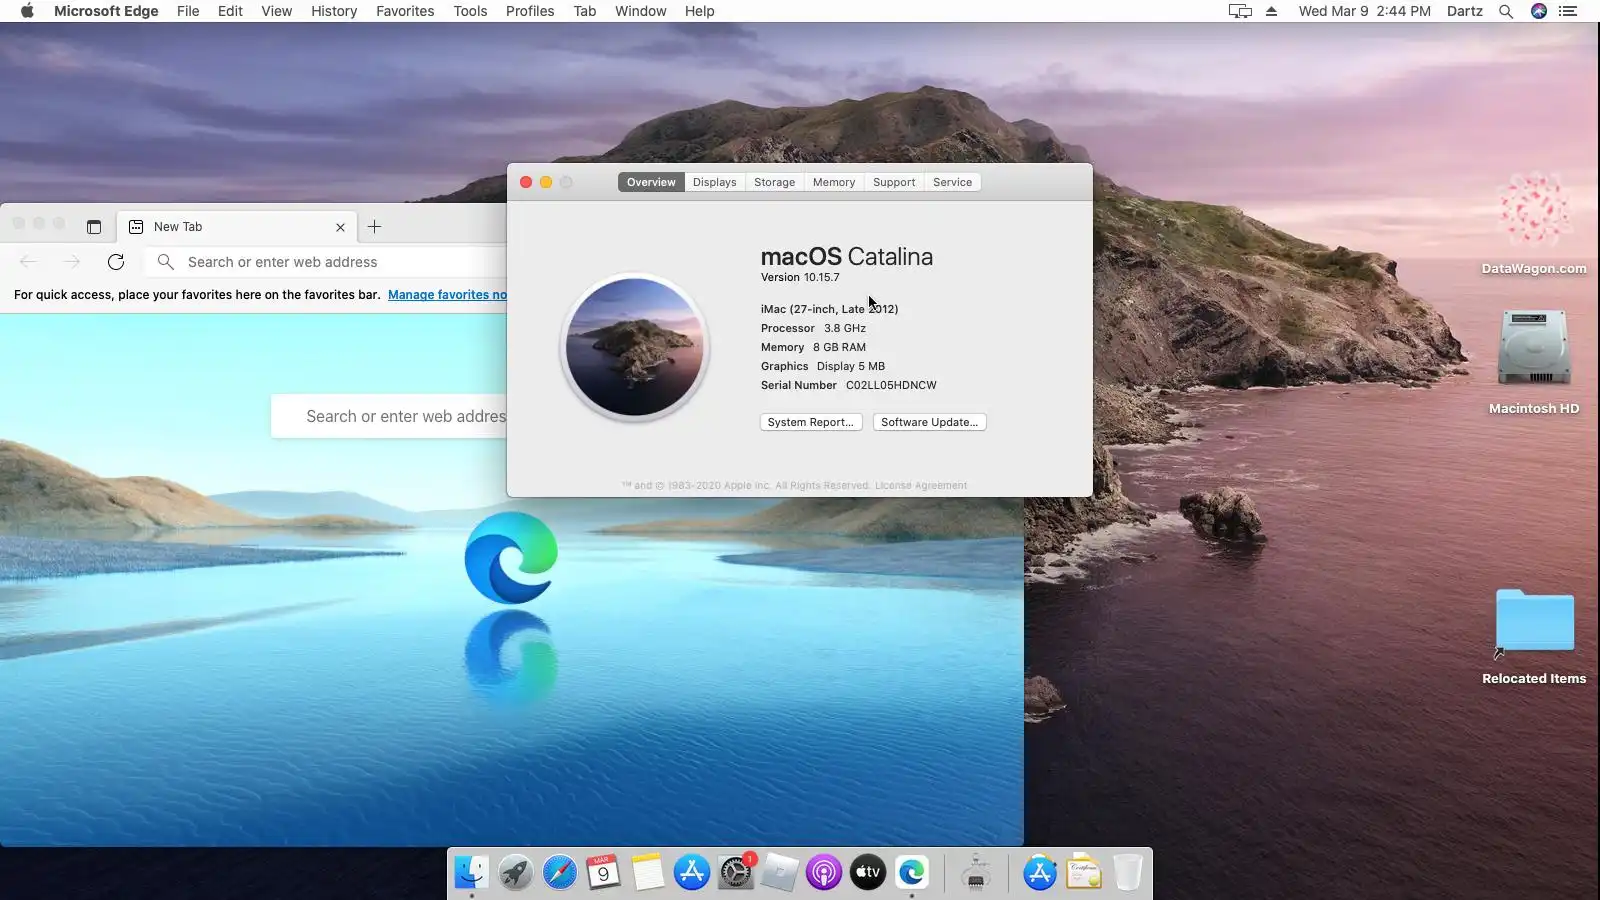Open the tab actions menu icon in Edge
1600x900 pixels.
point(94,227)
